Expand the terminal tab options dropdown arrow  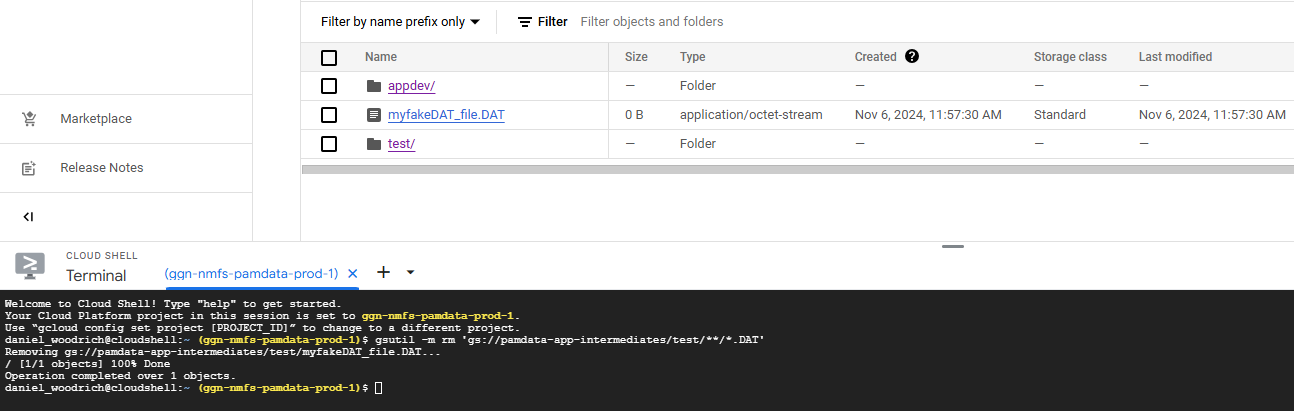(x=410, y=272)
